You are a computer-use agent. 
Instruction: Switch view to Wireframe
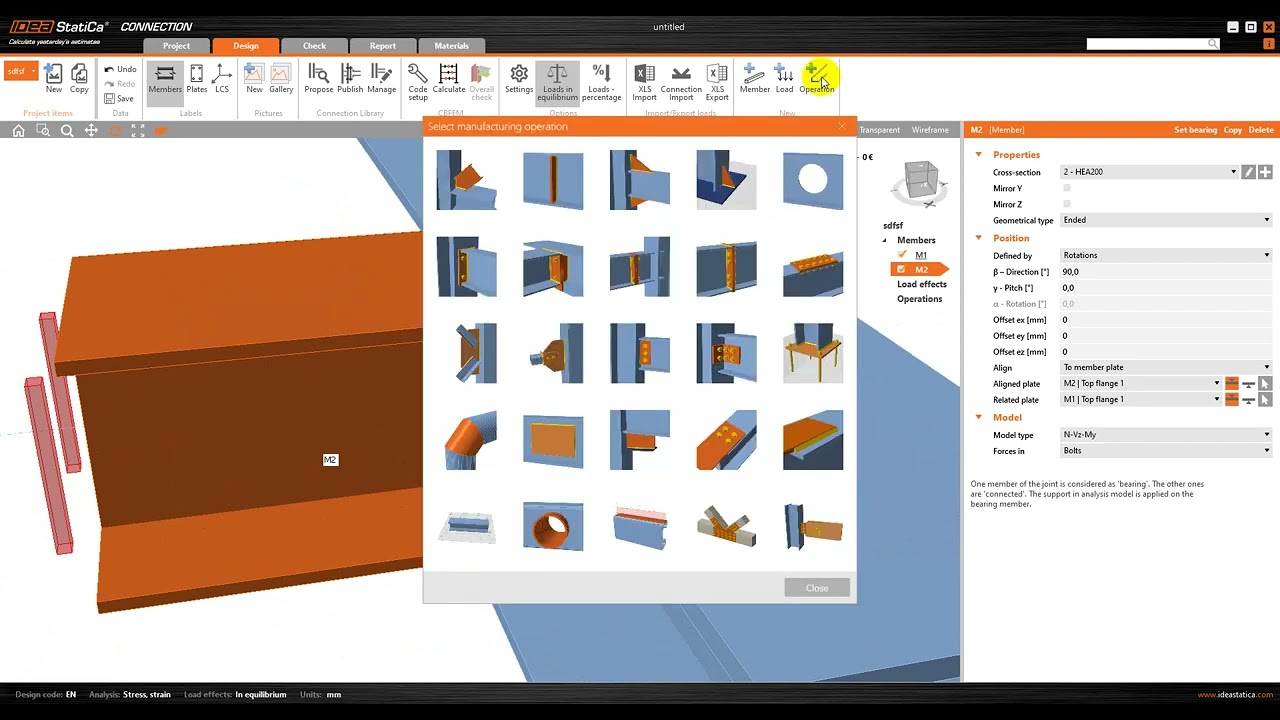930,130
